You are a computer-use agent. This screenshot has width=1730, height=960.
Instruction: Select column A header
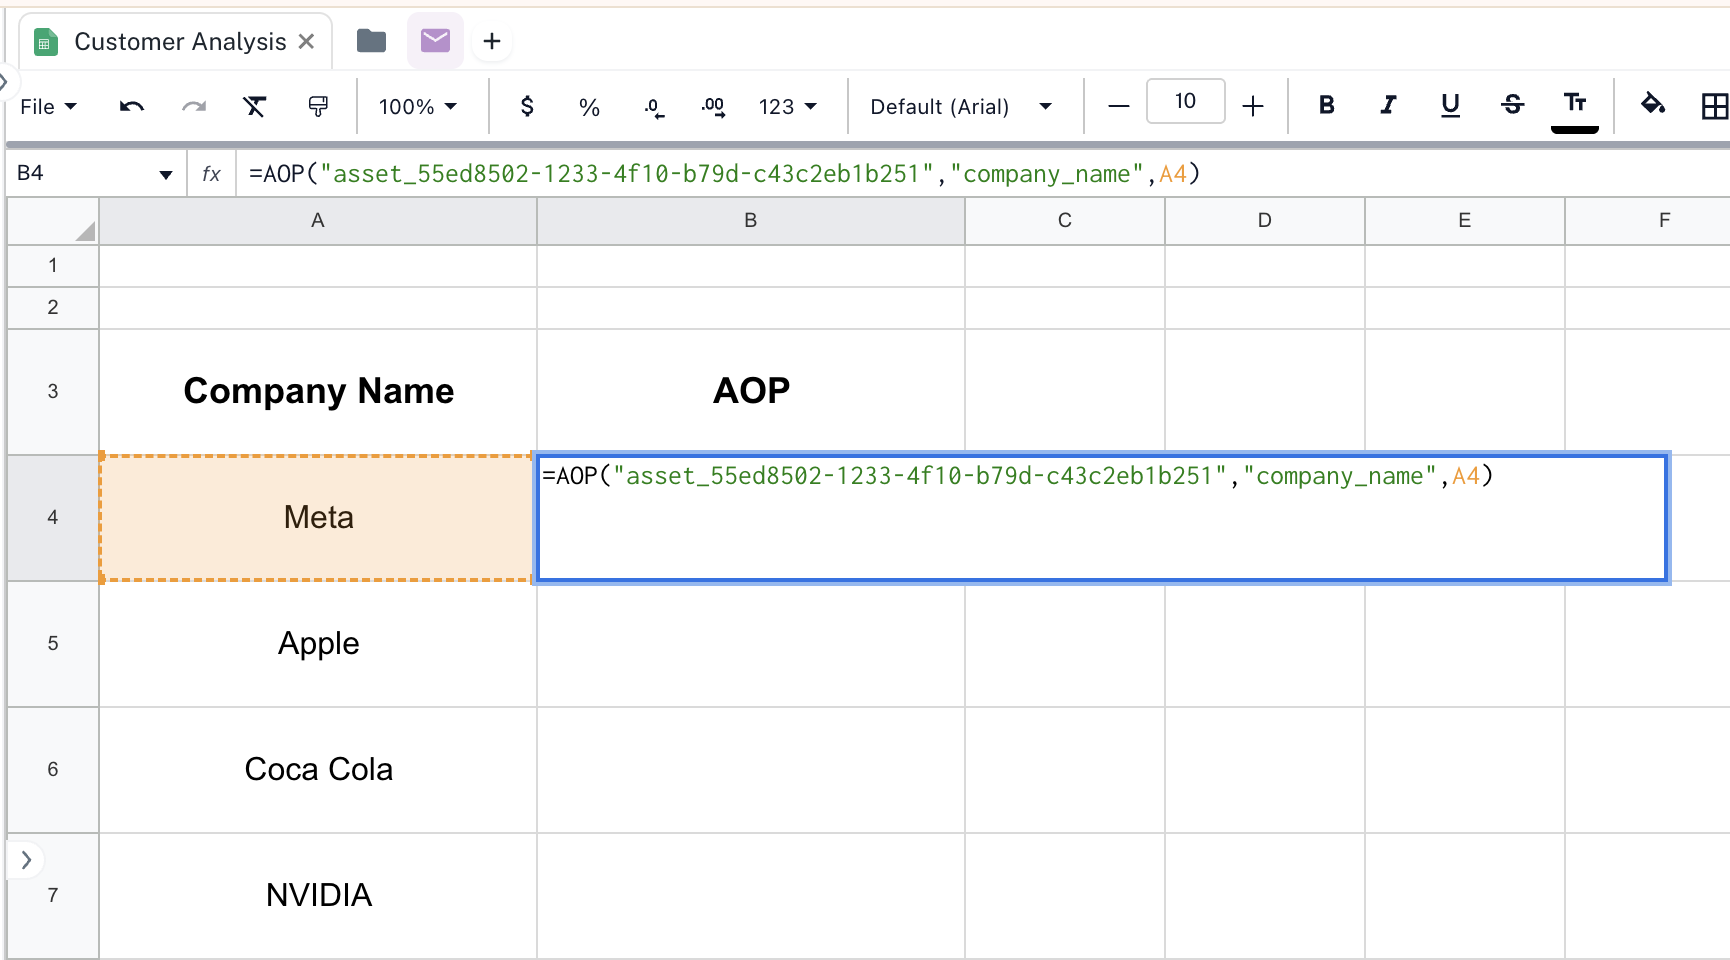click(x=318, y=221)
